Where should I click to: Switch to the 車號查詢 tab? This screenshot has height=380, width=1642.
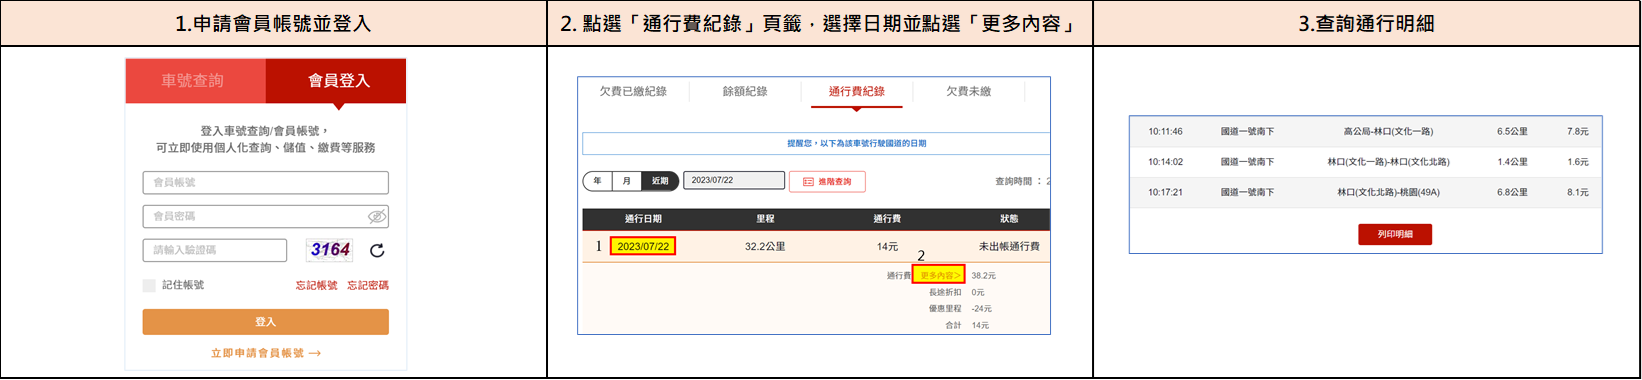(195, 81)
